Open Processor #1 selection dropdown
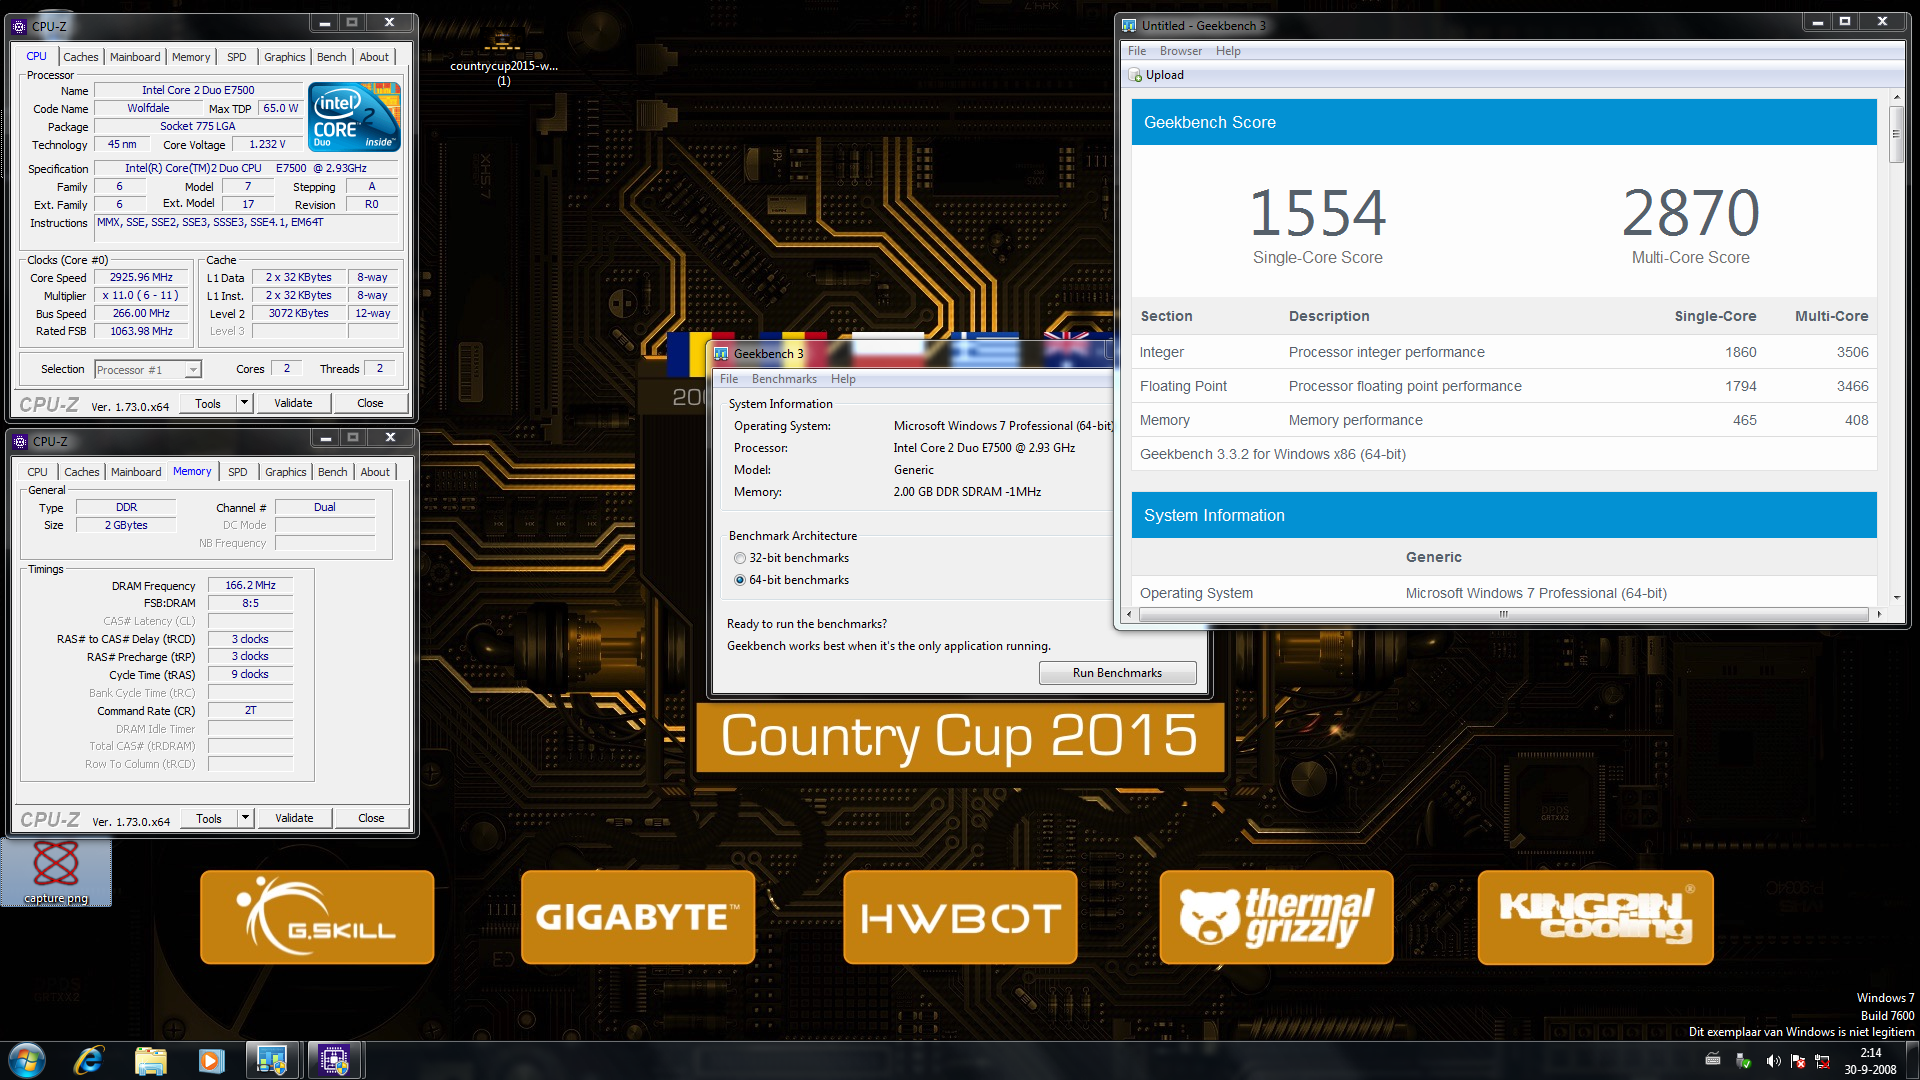The image size is (1920, 1080). tap(148, 370)
